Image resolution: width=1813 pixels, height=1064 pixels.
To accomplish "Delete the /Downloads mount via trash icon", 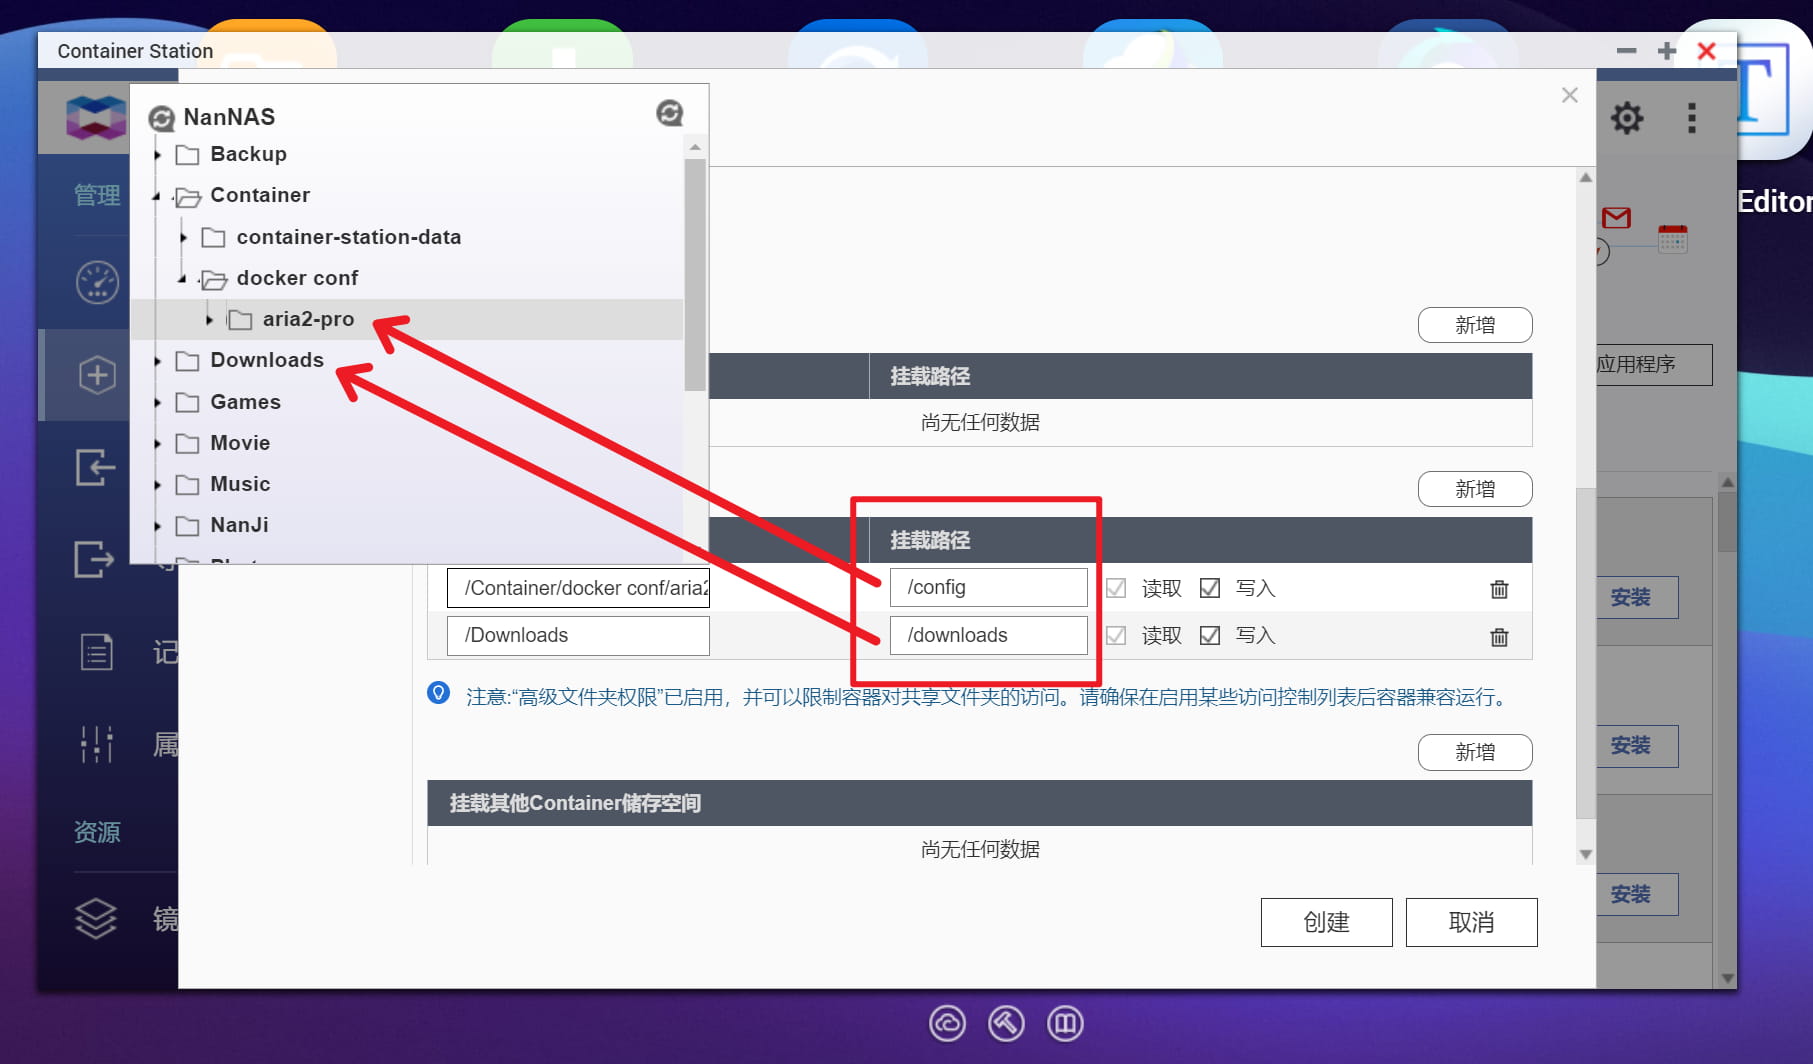I will (1499, 636).
